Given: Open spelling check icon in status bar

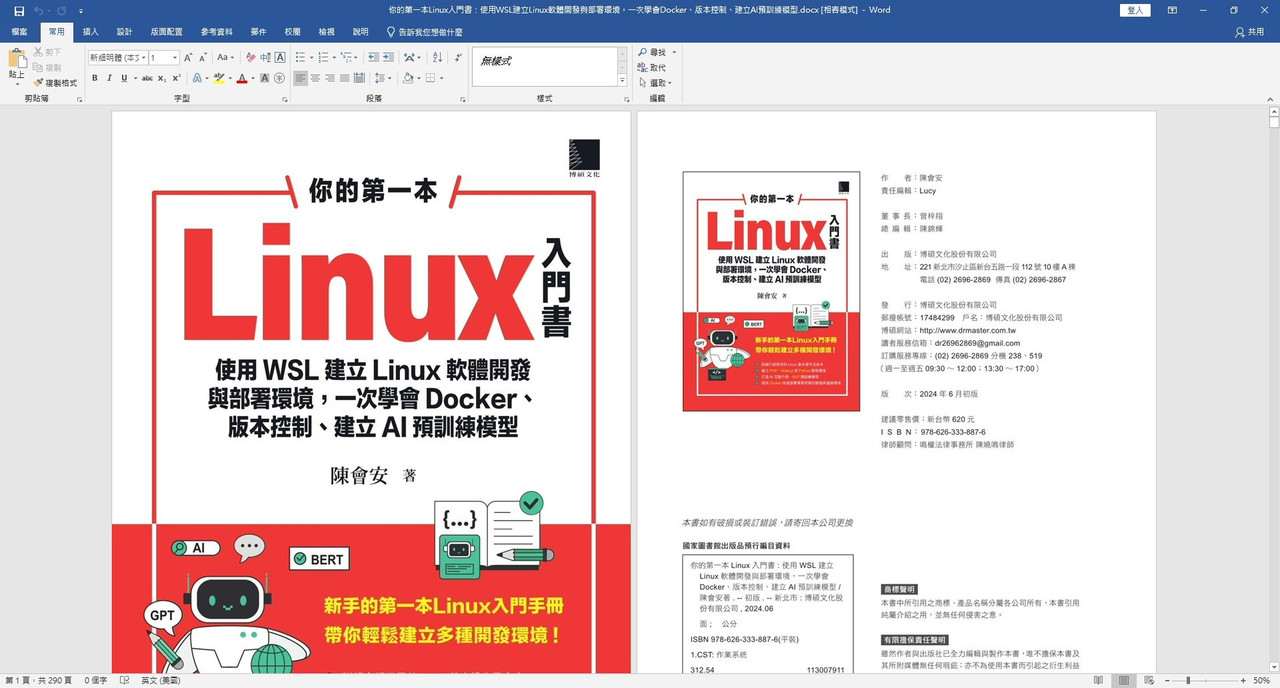Looking at the screenshot, I should point(125,680).
